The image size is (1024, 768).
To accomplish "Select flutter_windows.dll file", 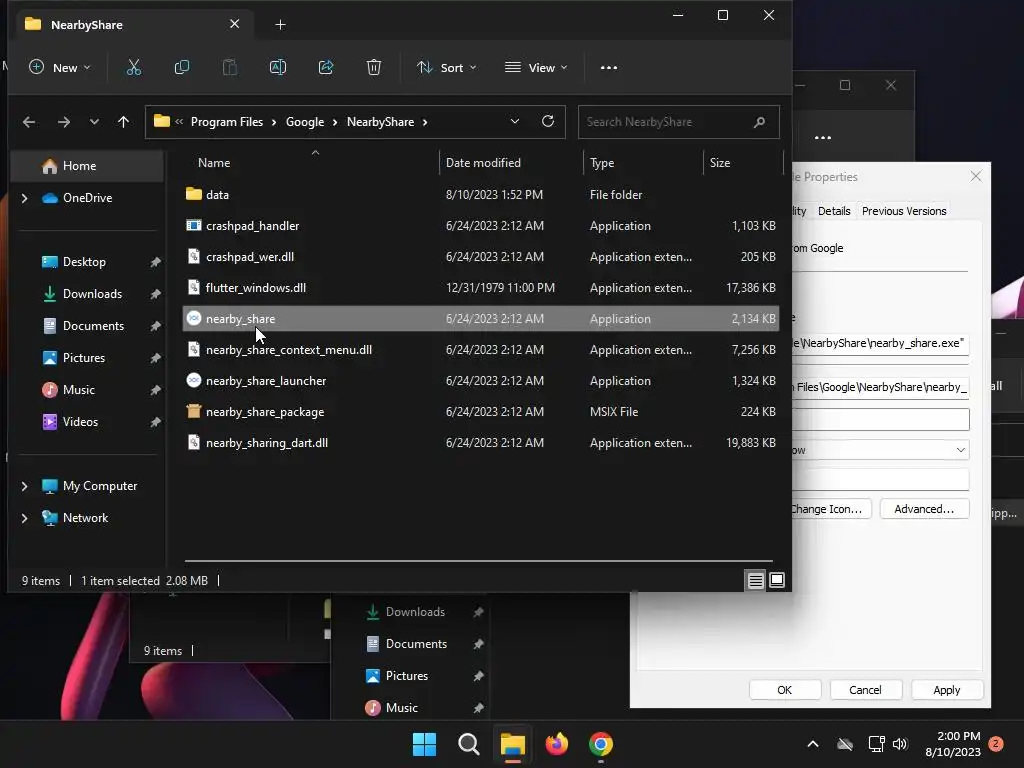I will click(481, 288).
